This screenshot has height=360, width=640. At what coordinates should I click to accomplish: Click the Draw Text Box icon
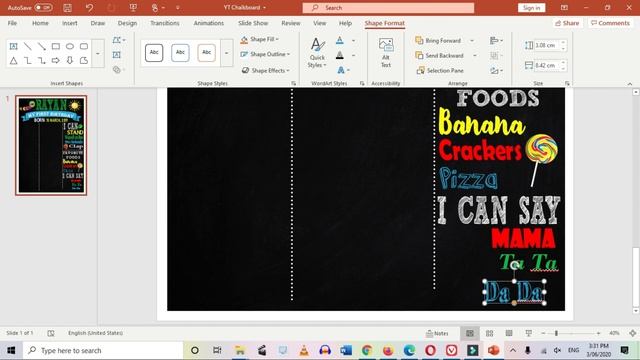(117, 55)
